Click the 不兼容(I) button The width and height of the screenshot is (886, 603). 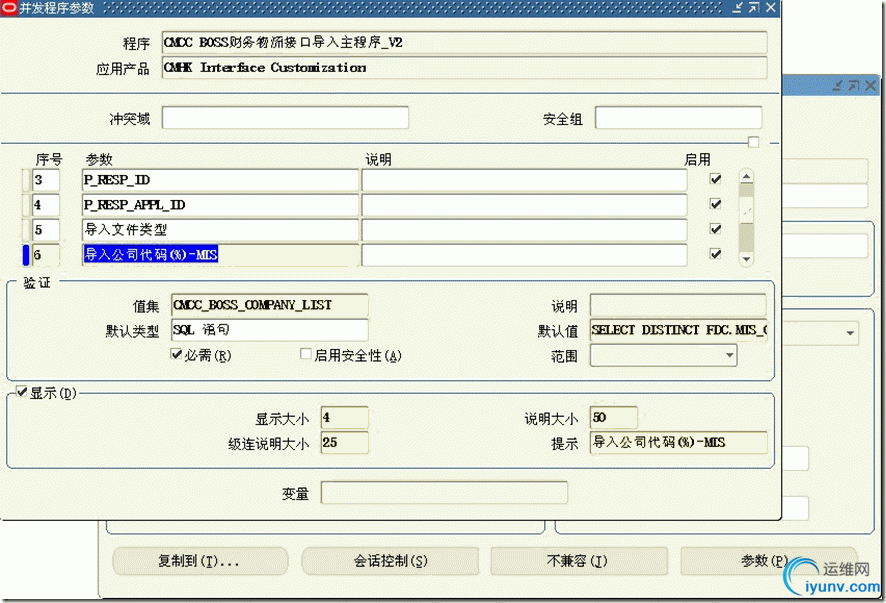[x=579, y=561]
